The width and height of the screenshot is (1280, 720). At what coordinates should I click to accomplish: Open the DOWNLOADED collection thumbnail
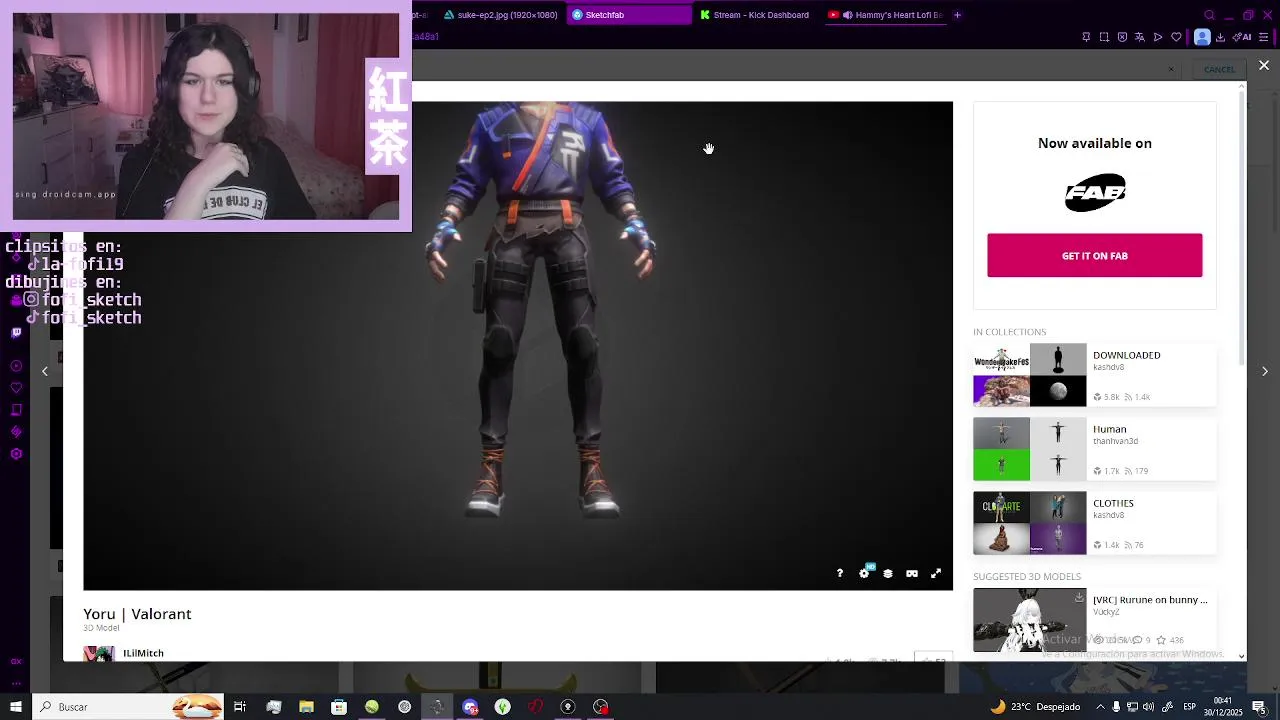(1030, 375)
